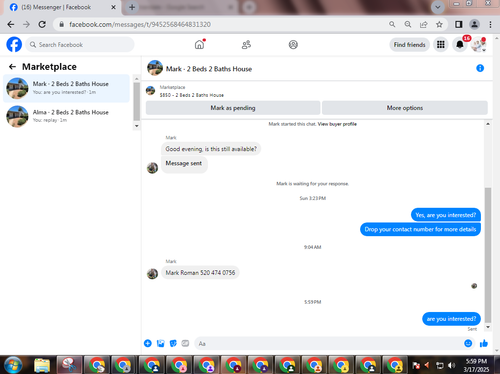The image size is (500, 374).
Task: Close the Messenger | Facebook tab
Action: tap(113, 7)
